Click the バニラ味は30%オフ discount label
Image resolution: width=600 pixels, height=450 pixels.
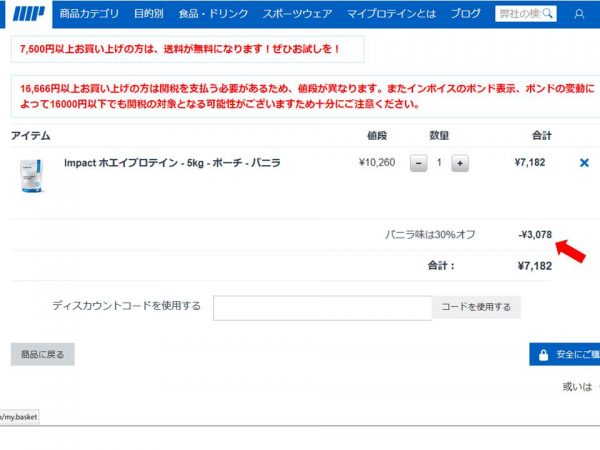click(x=430, y=235)
